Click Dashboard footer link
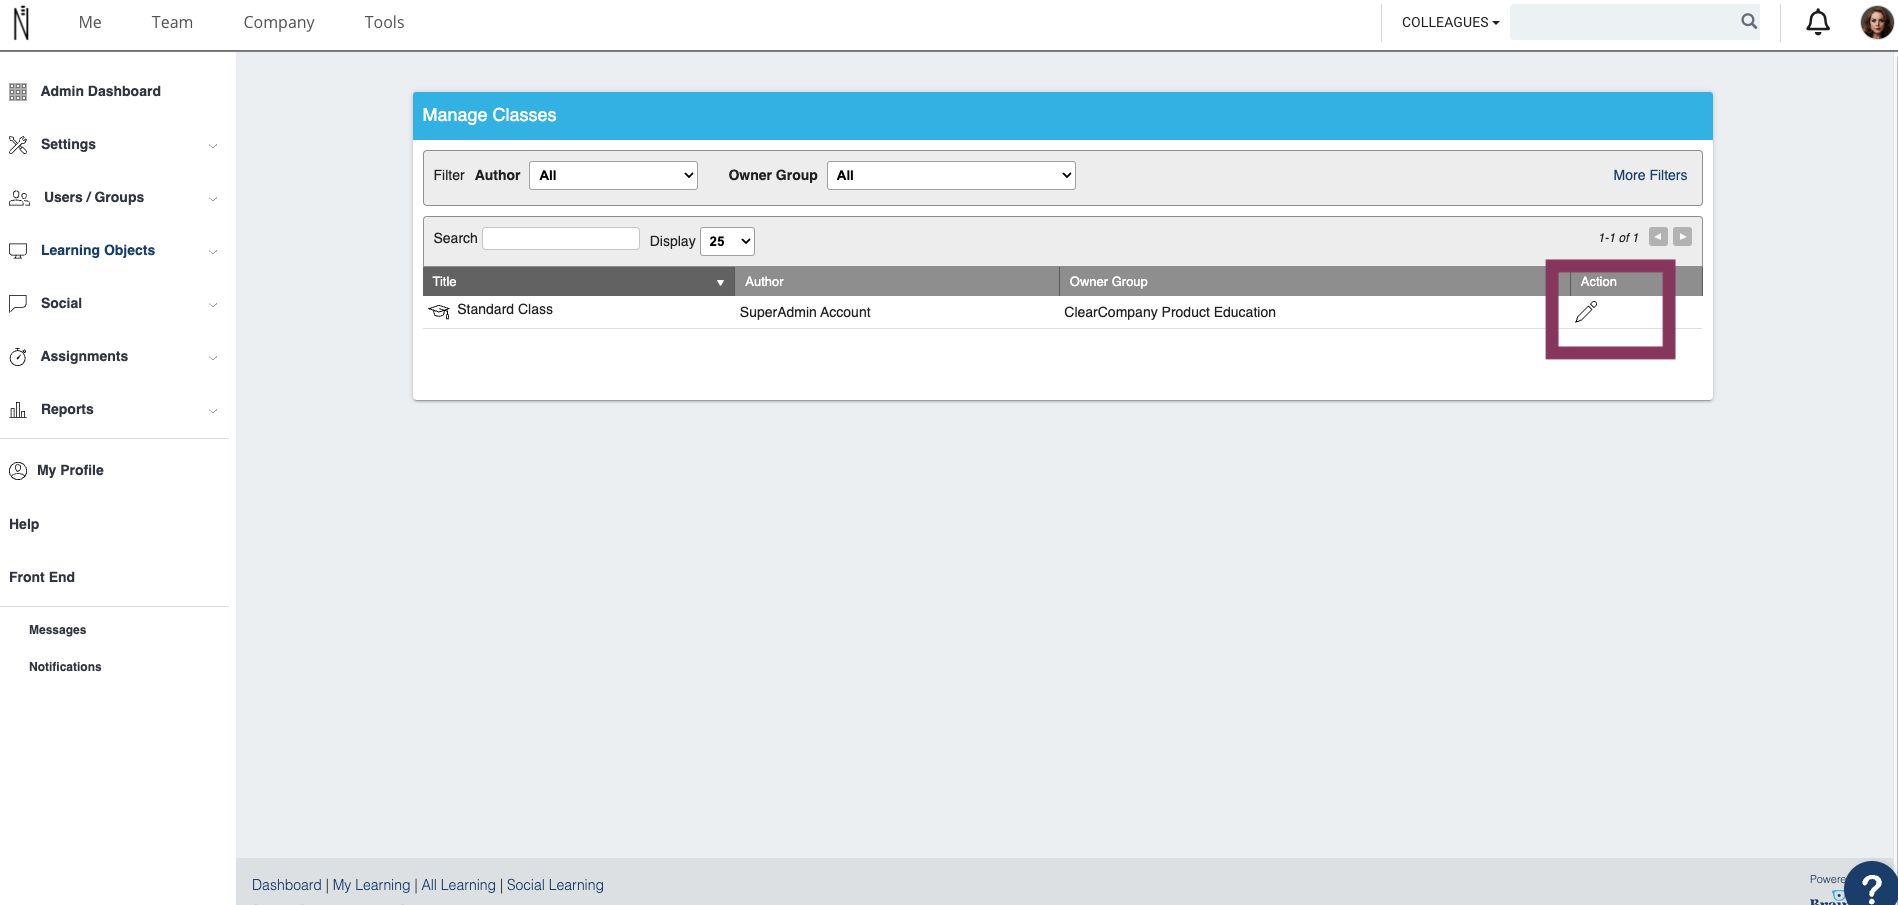The height and width of the screenshot is (905, 1898). [x=287, y=885]
